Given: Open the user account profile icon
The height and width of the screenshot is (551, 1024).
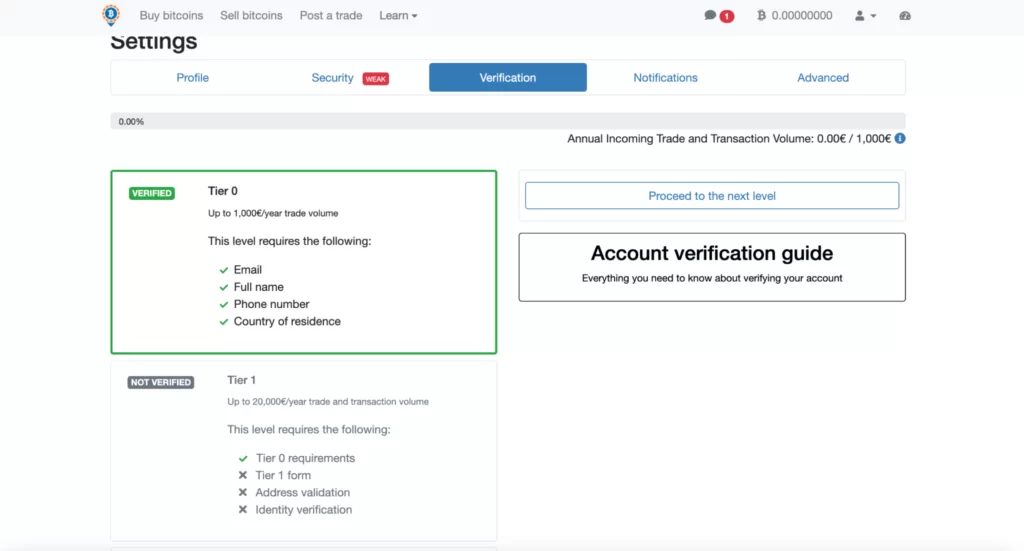Looking at the screenshot, I should [859, 16].
